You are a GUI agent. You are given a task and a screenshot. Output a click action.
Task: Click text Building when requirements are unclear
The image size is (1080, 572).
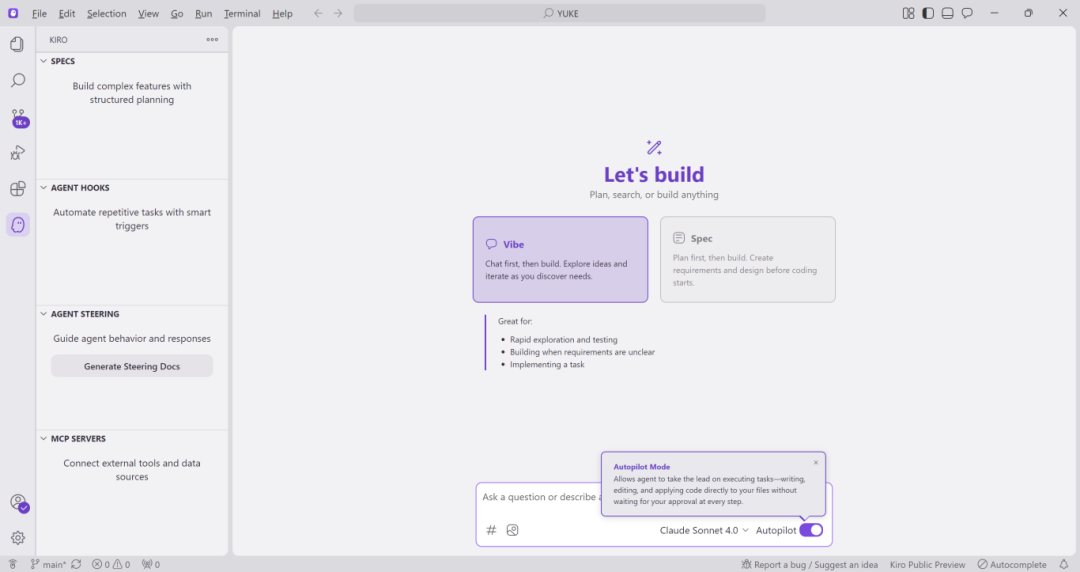coord(582,352)
